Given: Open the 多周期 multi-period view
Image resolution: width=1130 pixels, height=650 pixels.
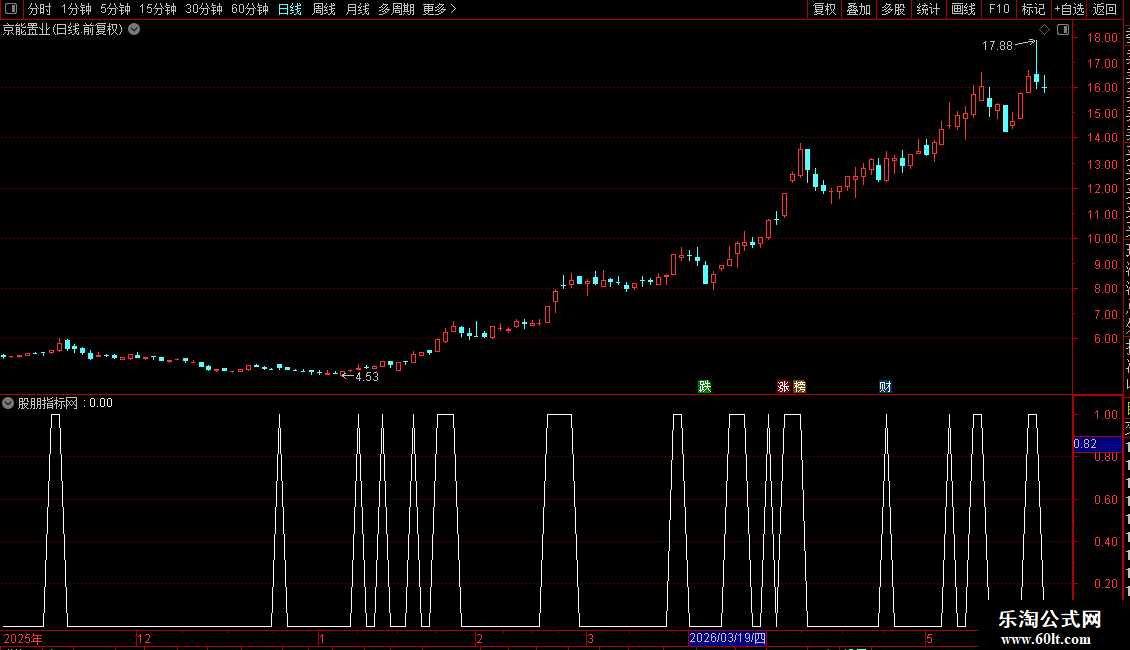Looking at the screenshot, I should point(396,9).
